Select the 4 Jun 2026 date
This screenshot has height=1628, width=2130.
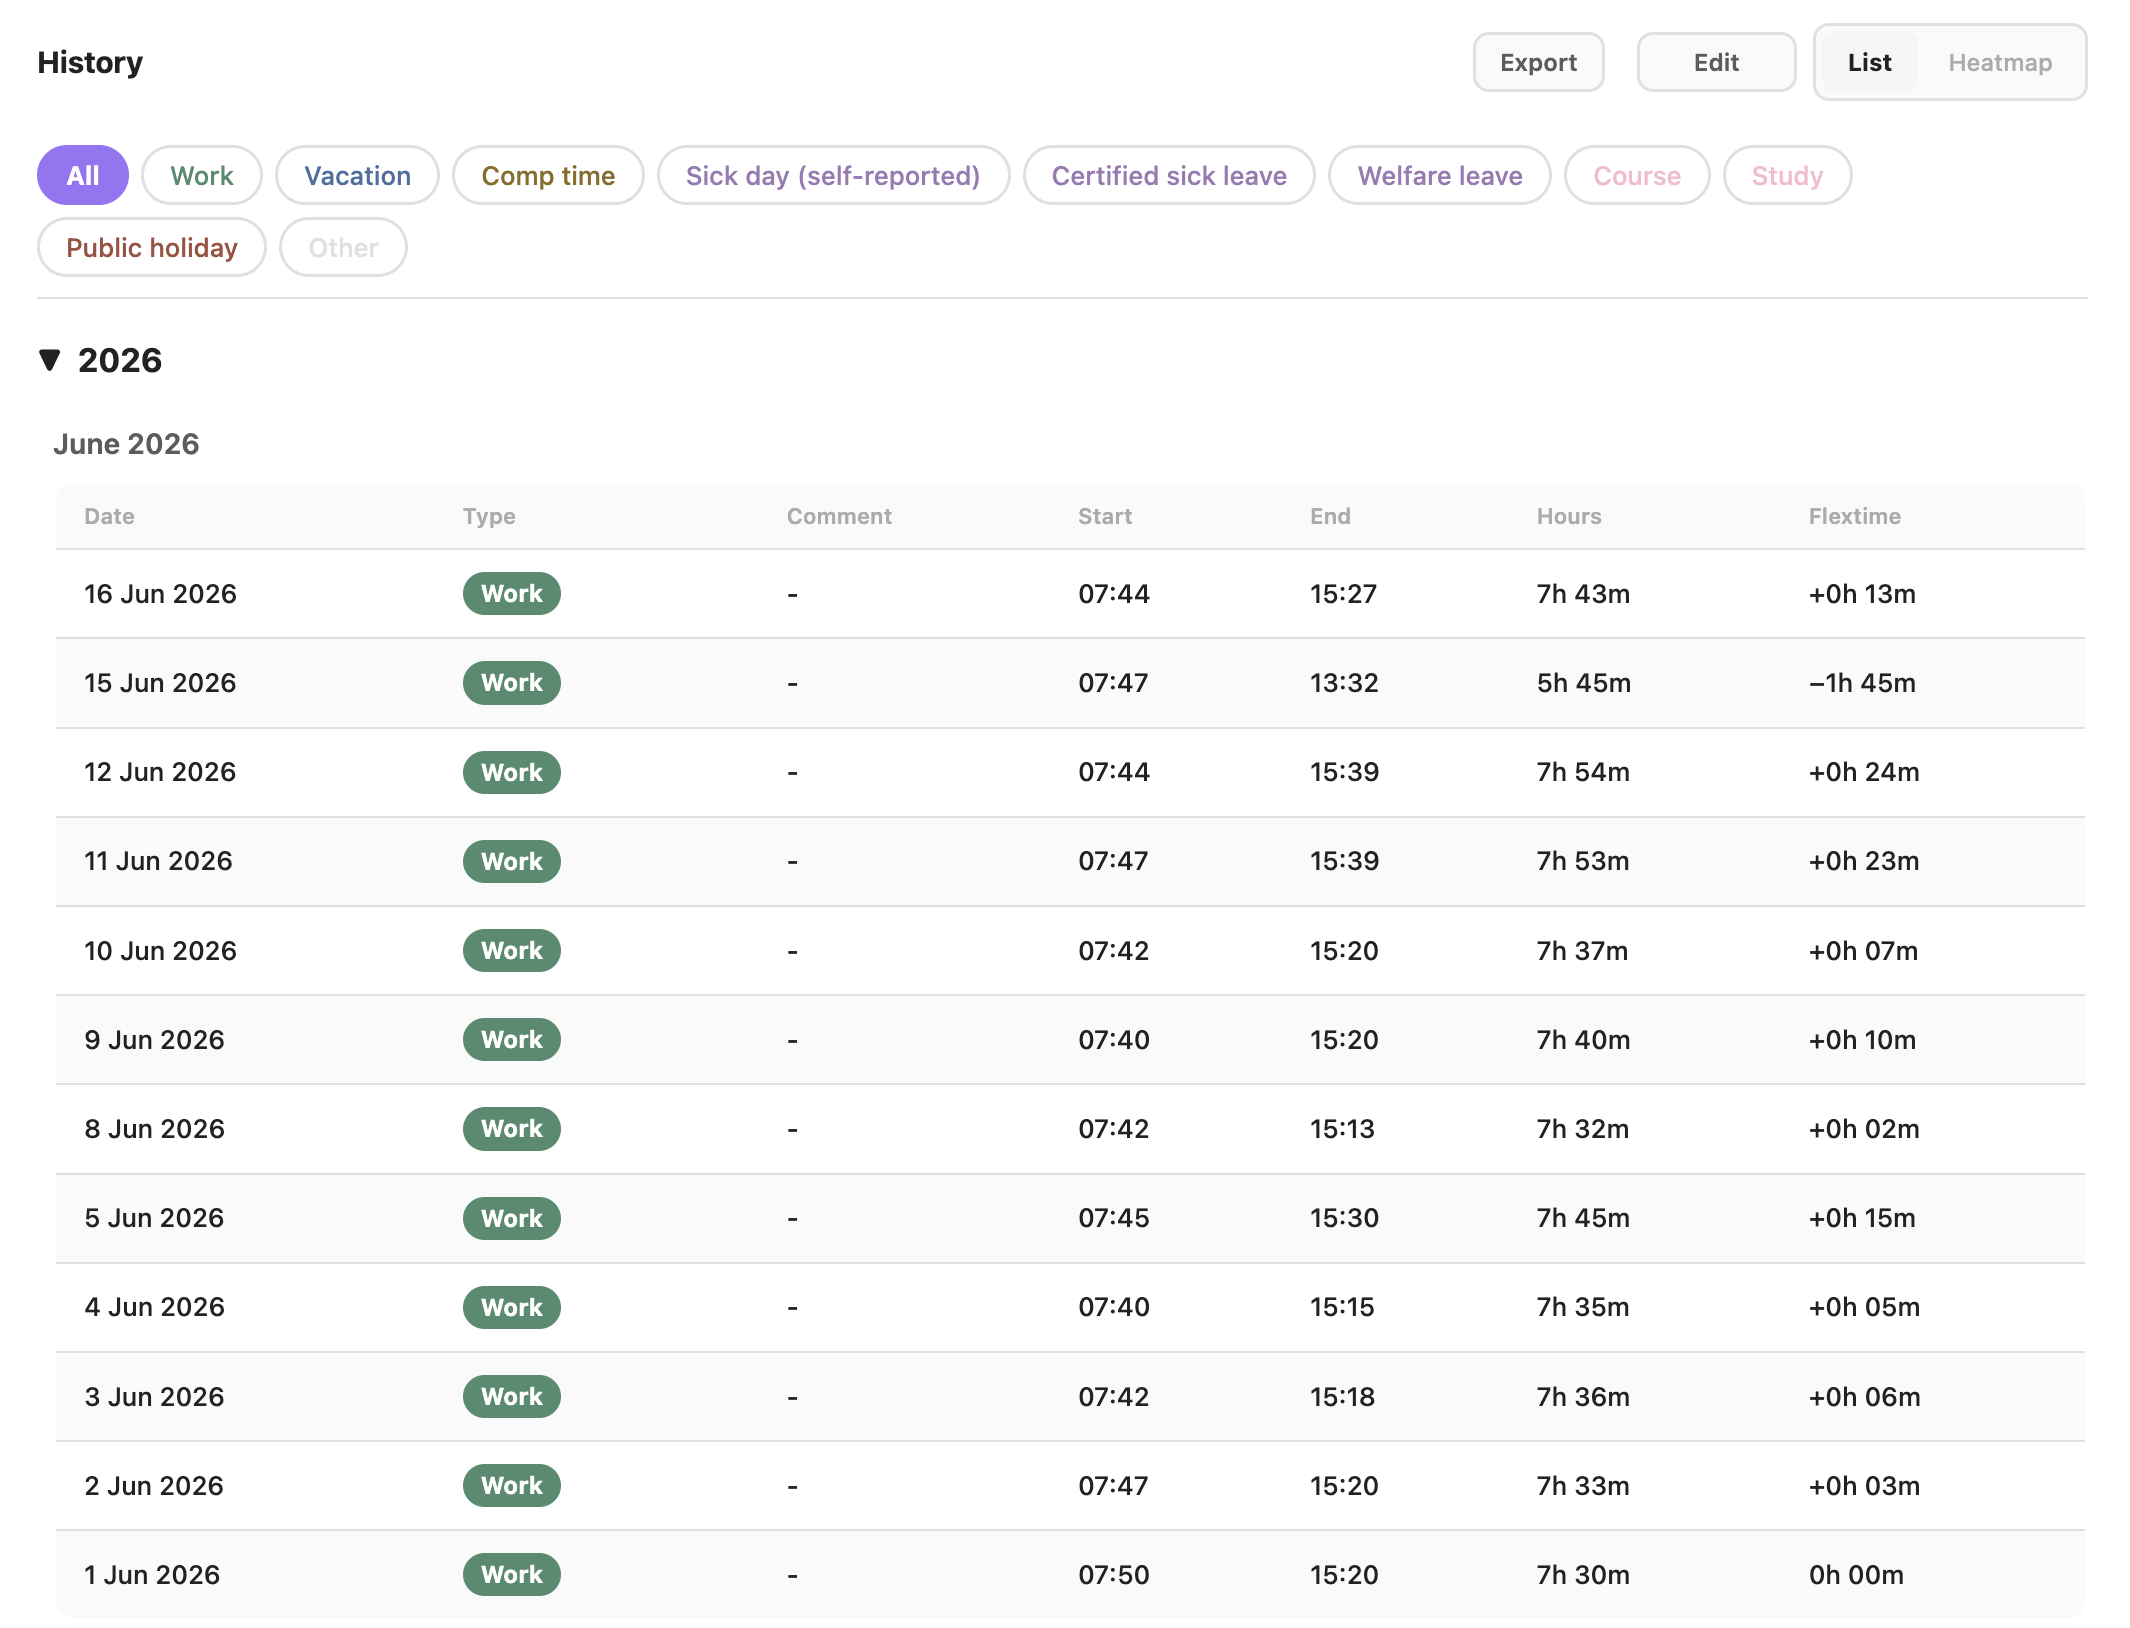[x=154, y=1307]
